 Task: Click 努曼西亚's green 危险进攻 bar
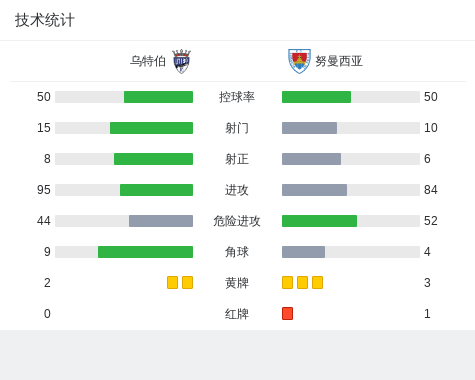pyautogui.click(x=319, y=221)
